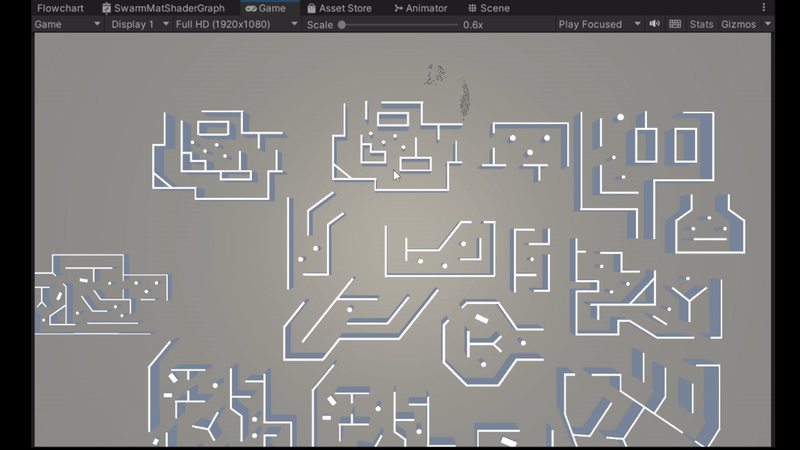The height and width of the screenshot is (450, 800).
Task: Click the Scene tab grid icon
Action: click(472, 8)
